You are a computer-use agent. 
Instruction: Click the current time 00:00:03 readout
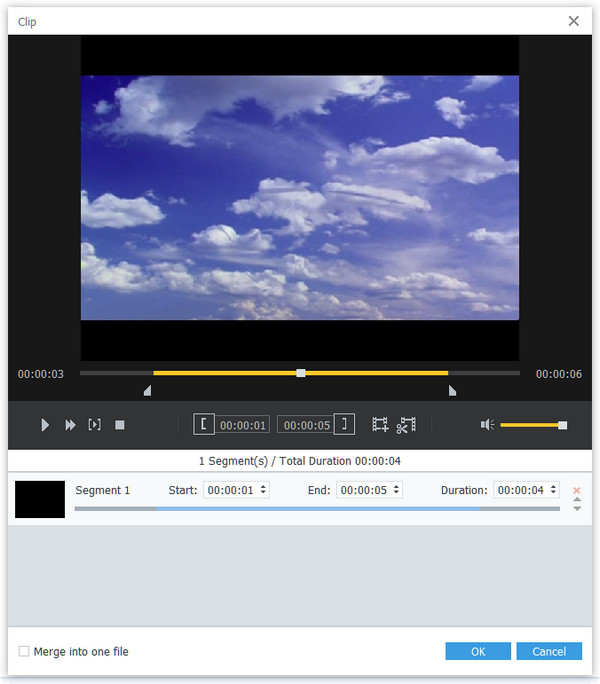click(41, 374)
